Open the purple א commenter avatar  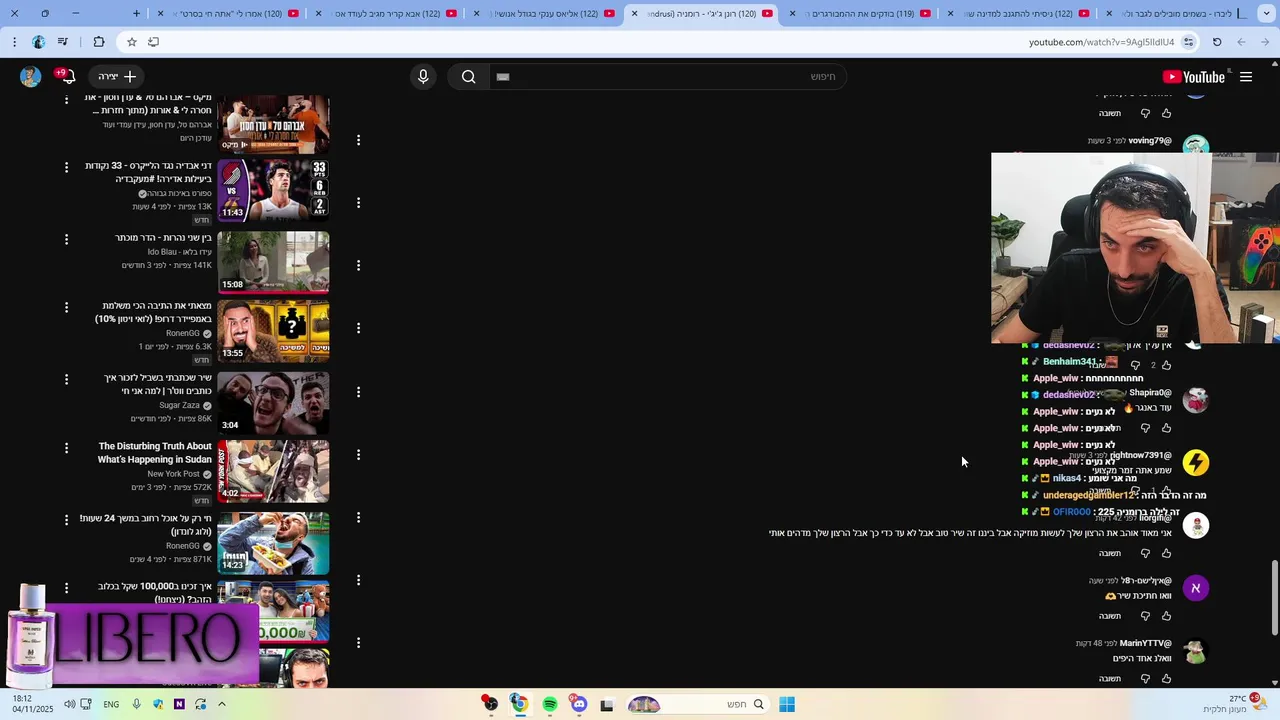click(1196, 588)
